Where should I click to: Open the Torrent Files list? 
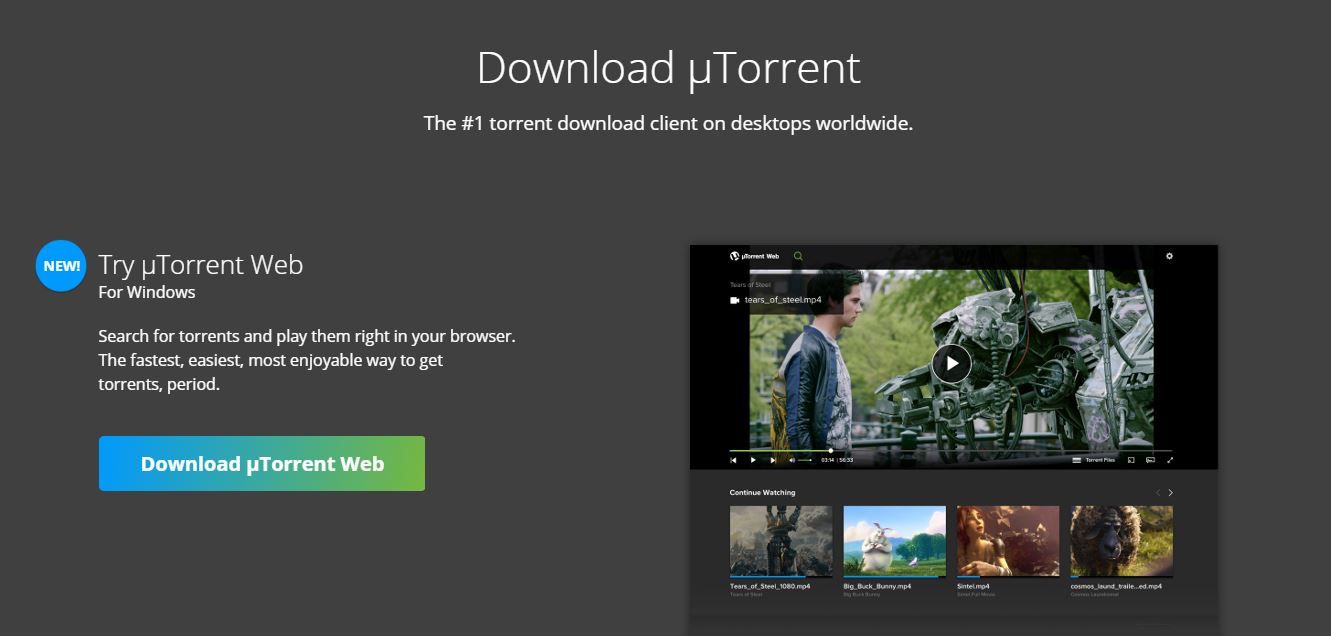click(x=1093, y=460)
